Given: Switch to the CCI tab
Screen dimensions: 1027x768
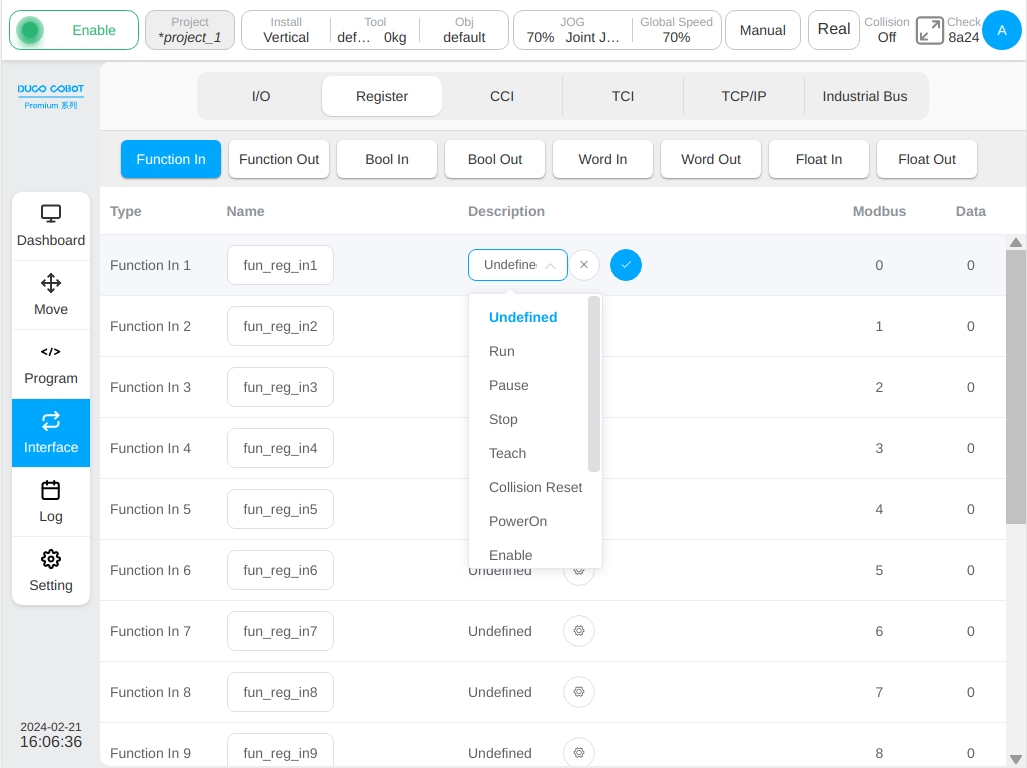Looking at the screenshot, I should 502,96.
